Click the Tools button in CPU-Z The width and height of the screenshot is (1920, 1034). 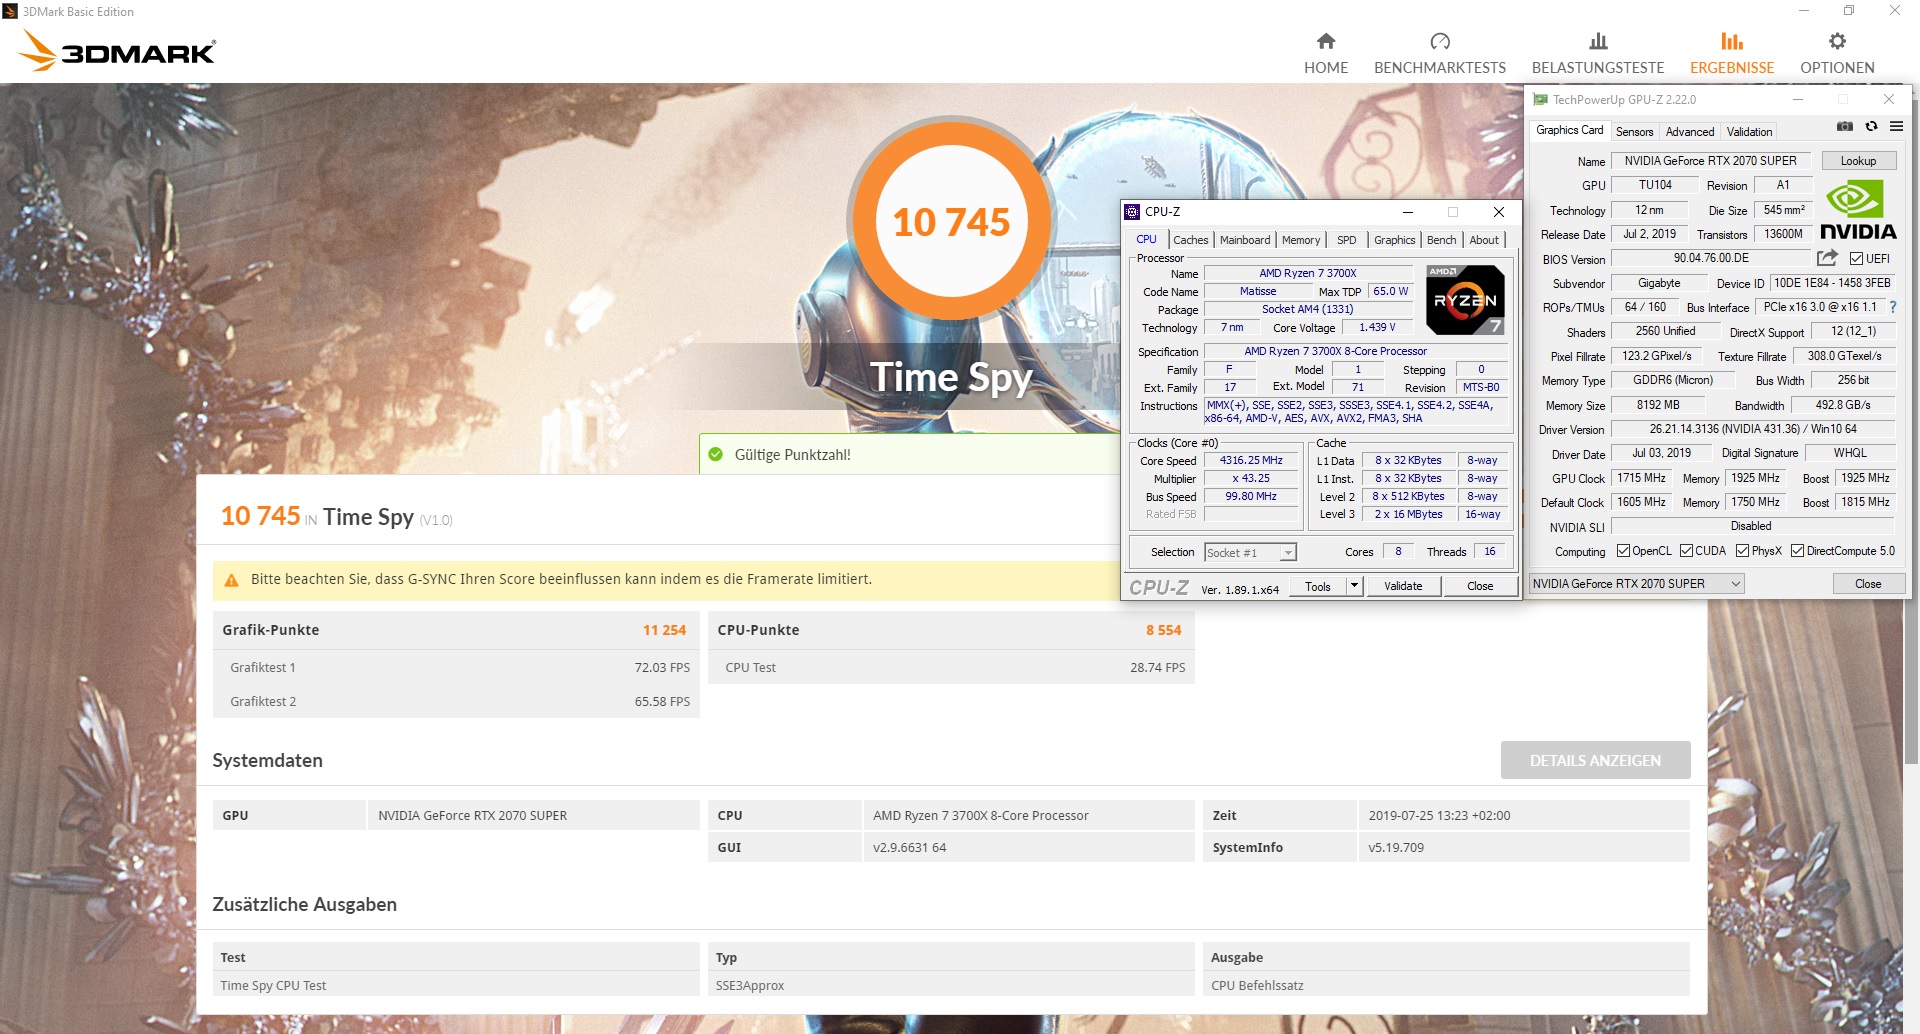click(1318, 586)
